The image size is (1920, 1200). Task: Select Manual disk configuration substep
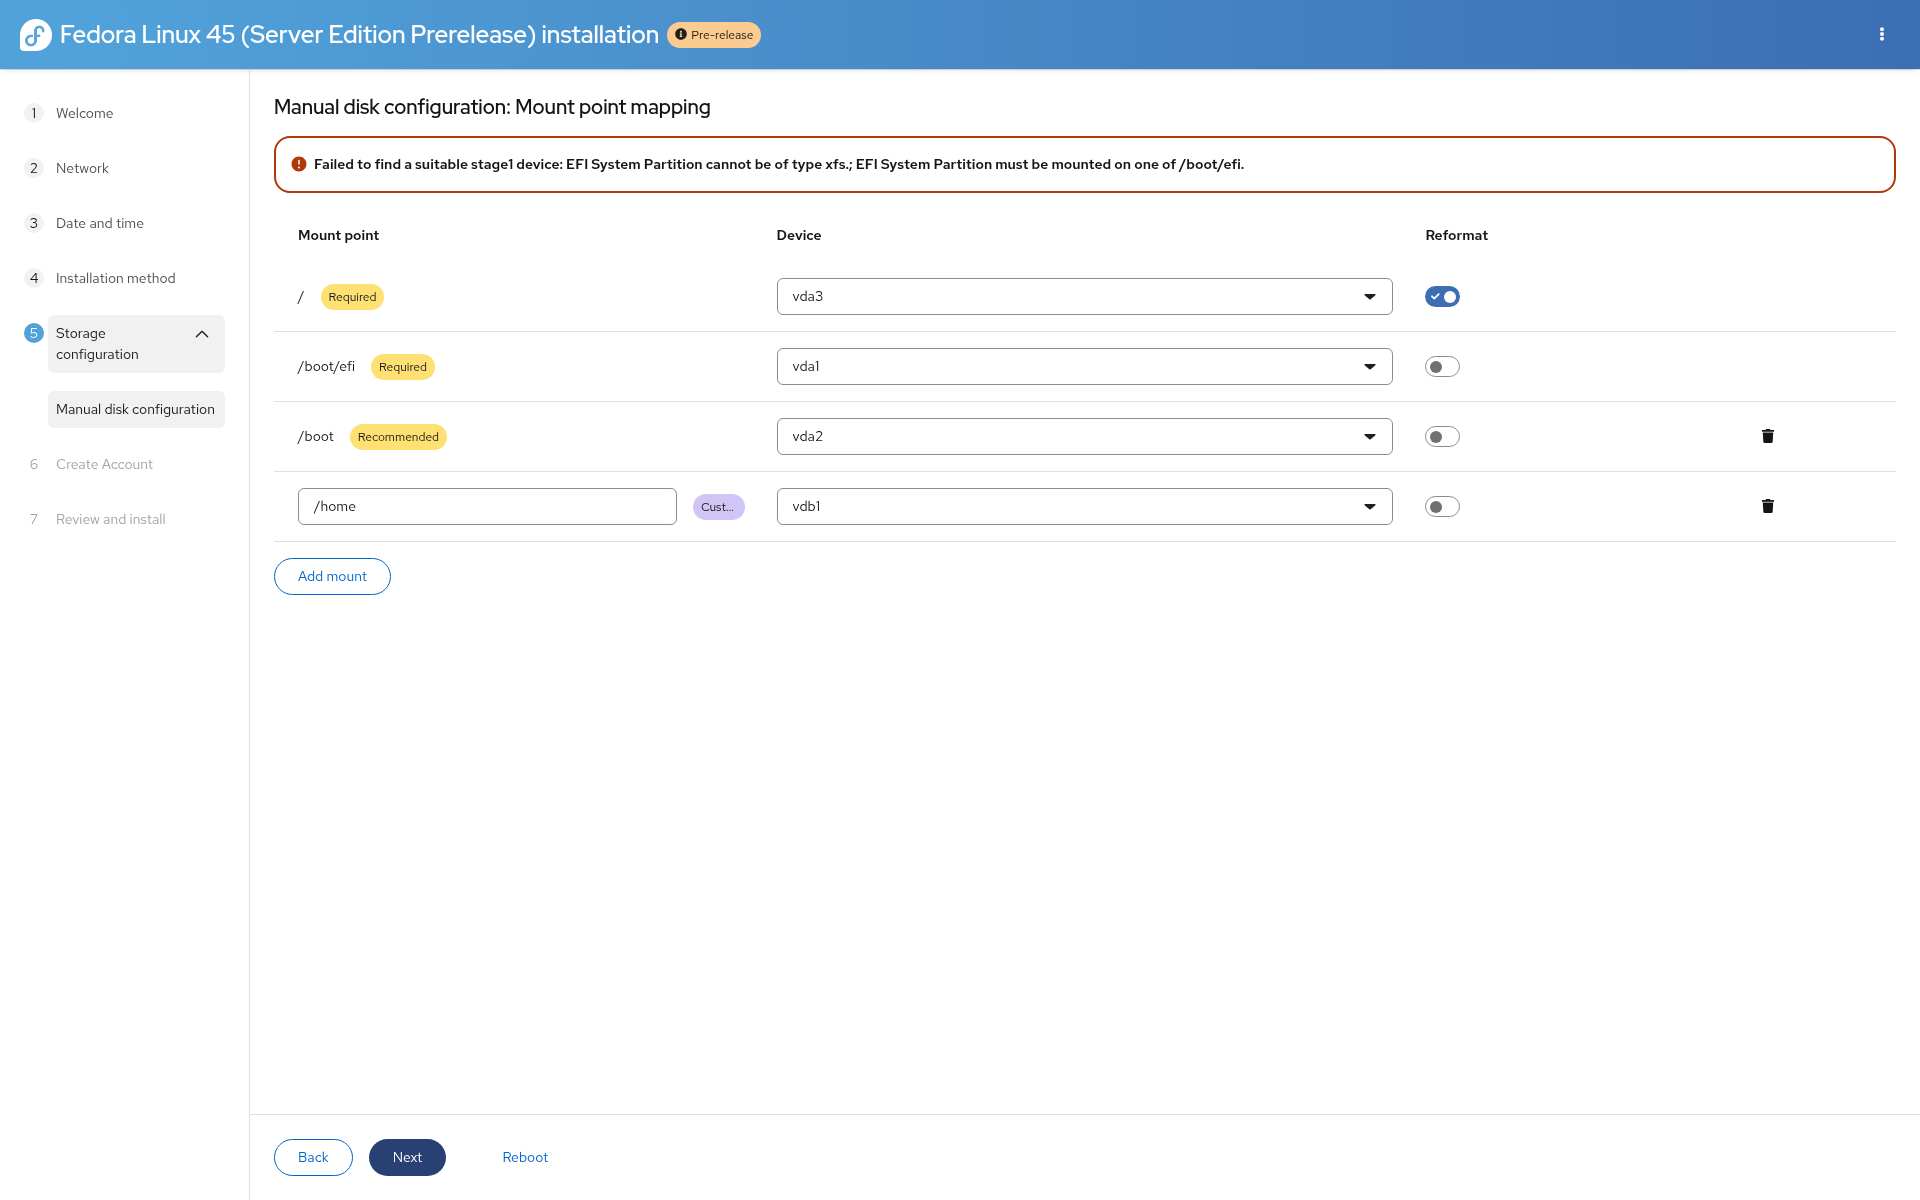[136, 409]
